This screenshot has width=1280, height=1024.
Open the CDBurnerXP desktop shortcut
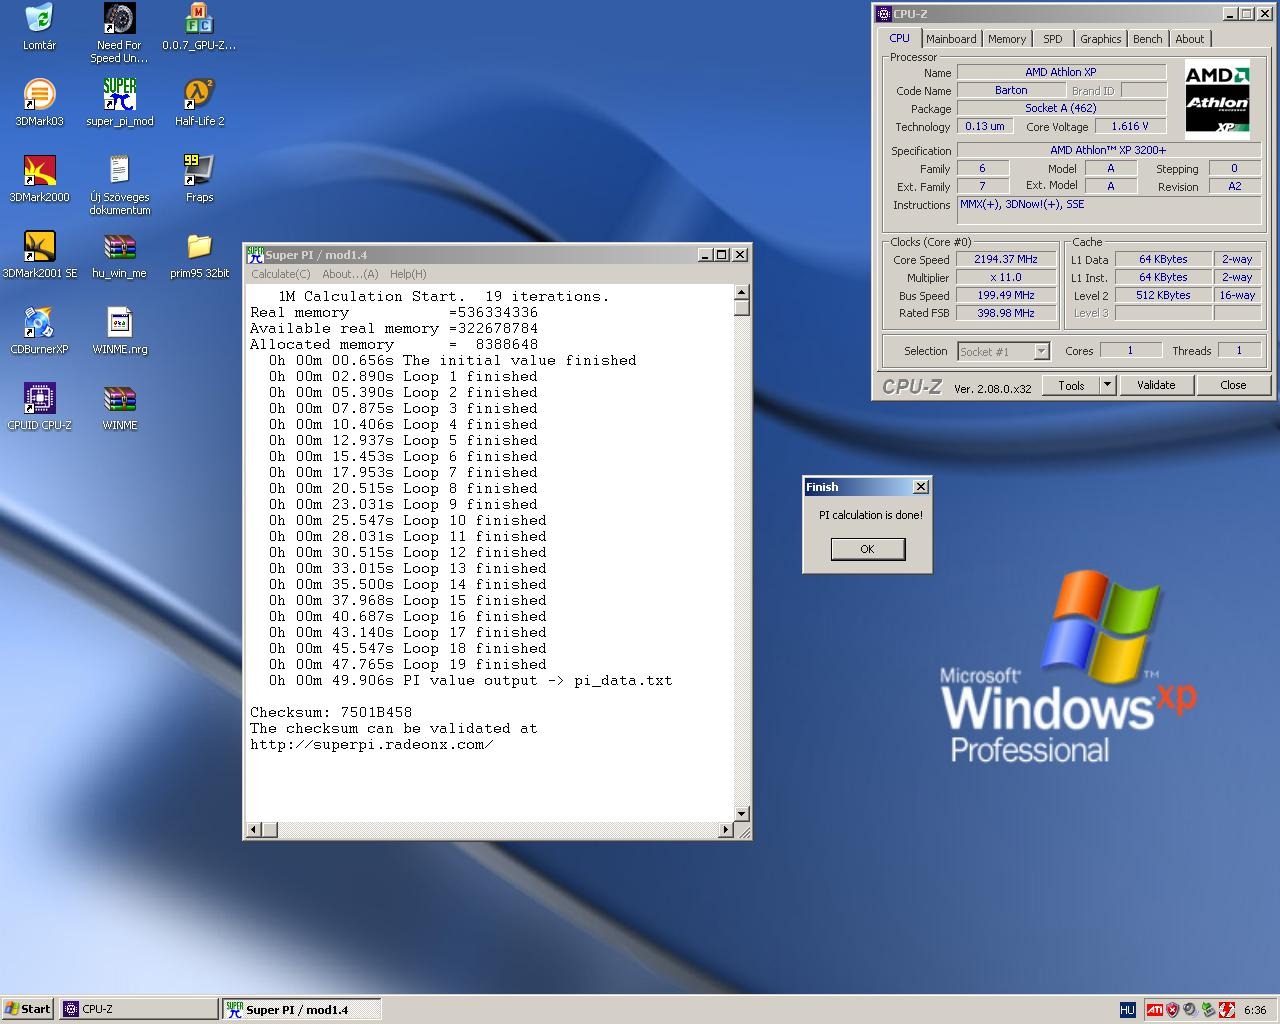(x=39, y=324)
